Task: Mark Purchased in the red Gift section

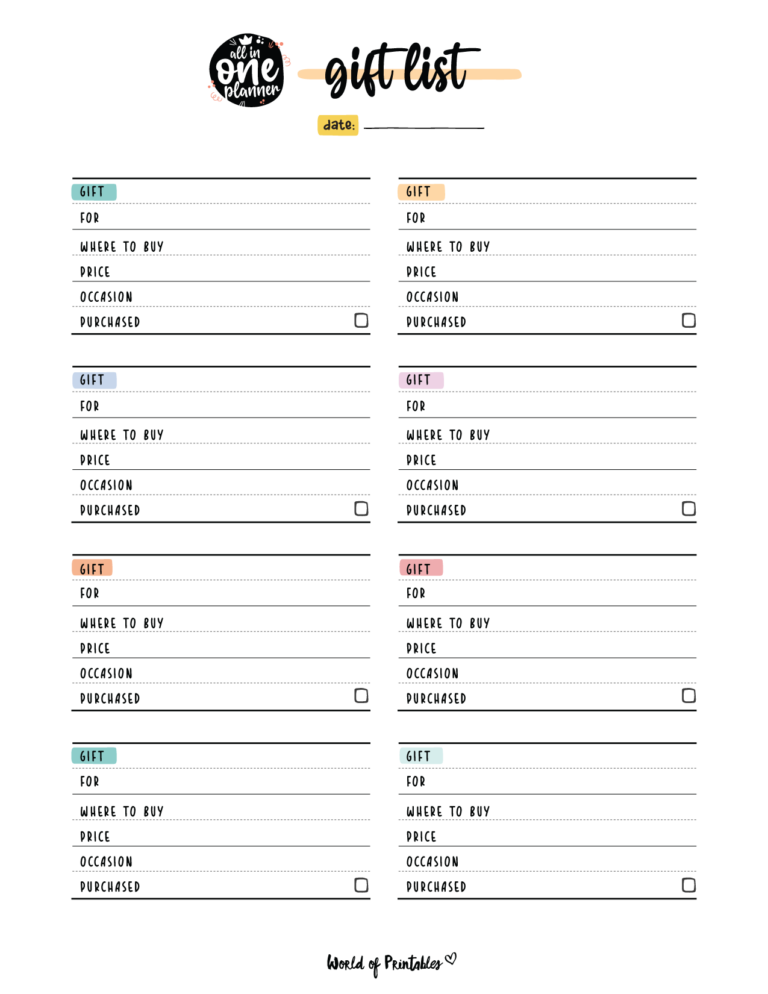Action: [x=688, y=696]
